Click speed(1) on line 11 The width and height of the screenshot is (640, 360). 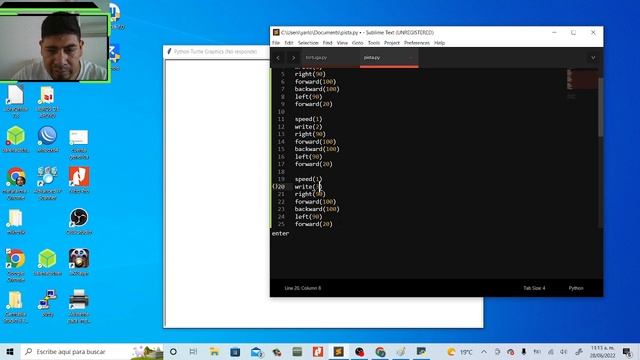[x=309, y=119]
